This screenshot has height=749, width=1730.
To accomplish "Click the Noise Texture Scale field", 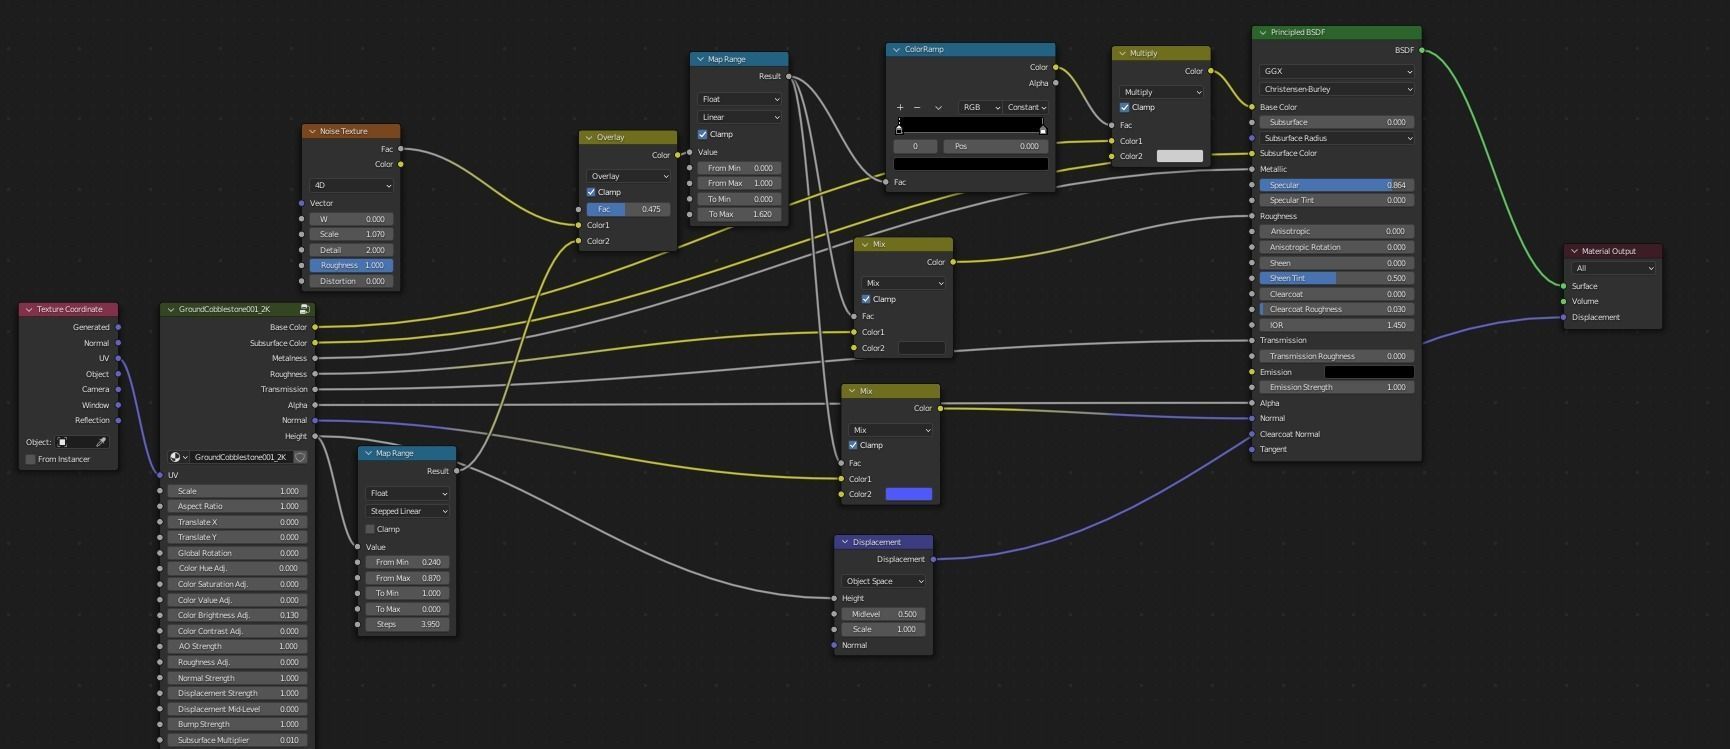I will (x=351, y=234).
